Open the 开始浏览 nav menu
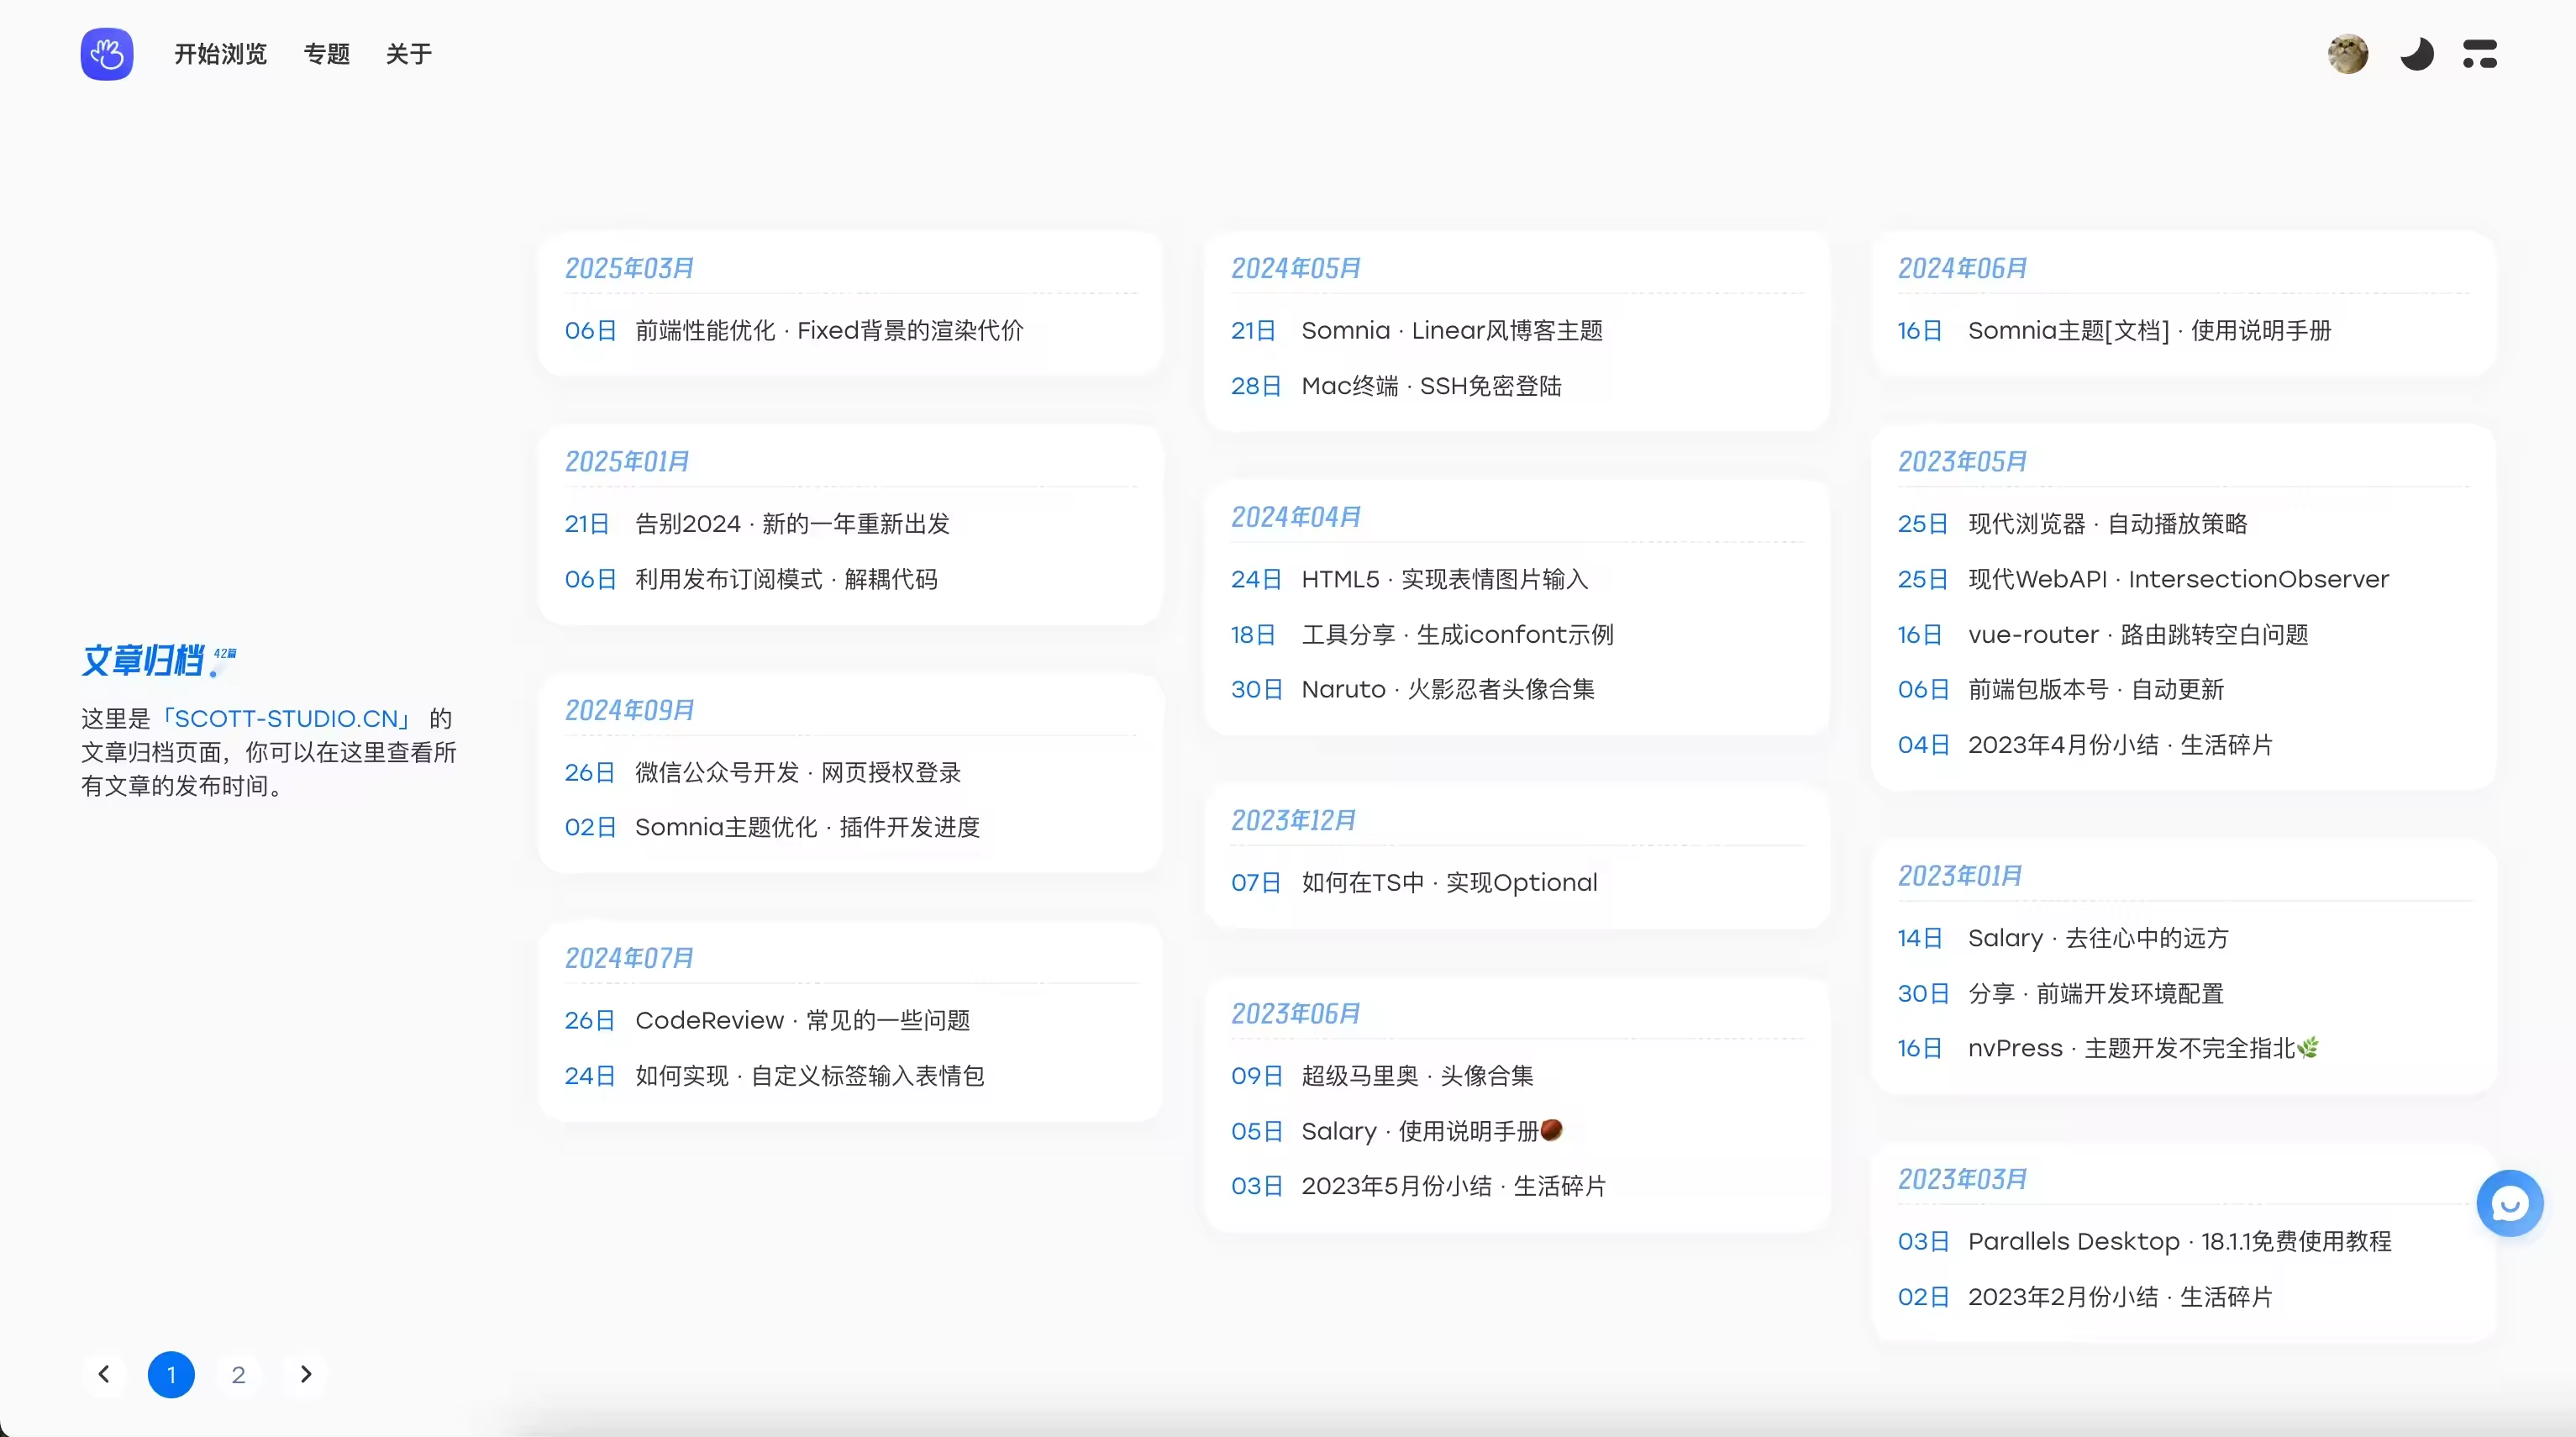2576x1437 pixels. 220,54
